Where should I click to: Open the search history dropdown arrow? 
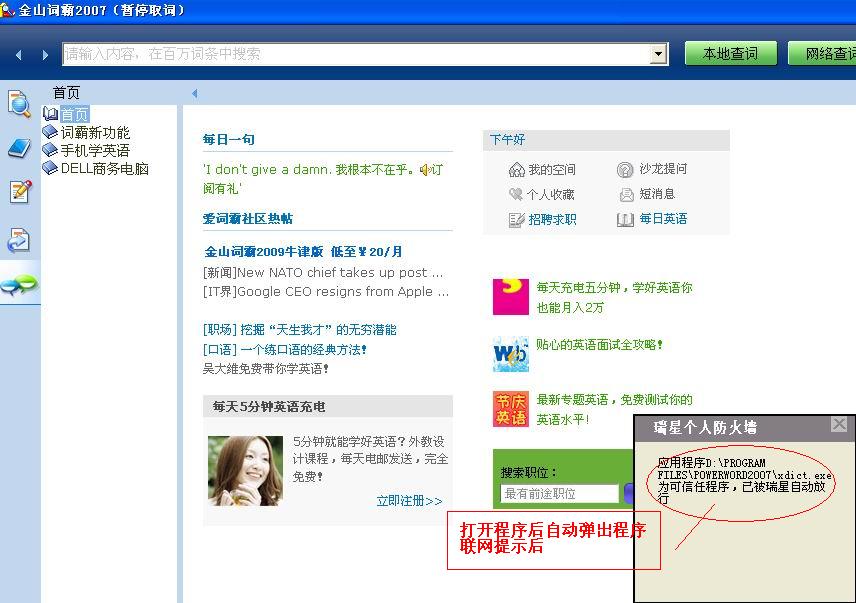(x=658, y=54)
